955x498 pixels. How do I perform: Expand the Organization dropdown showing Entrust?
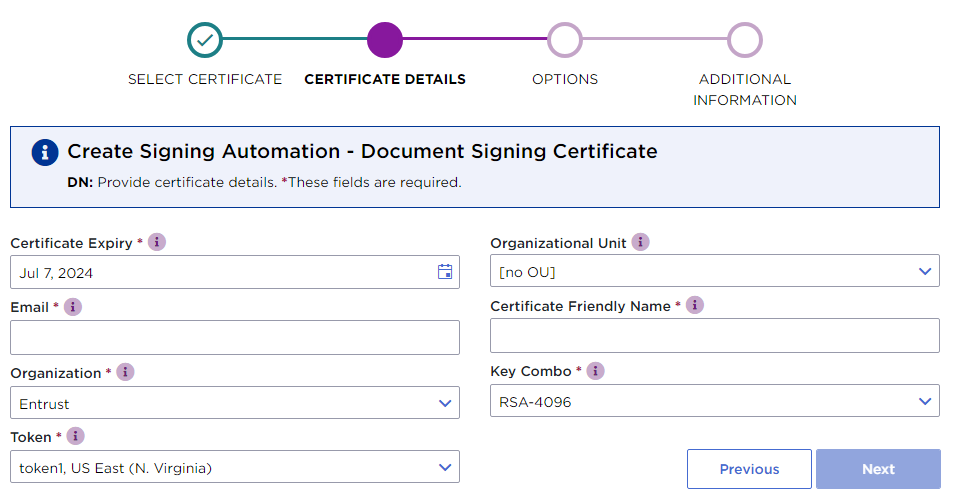235,403
